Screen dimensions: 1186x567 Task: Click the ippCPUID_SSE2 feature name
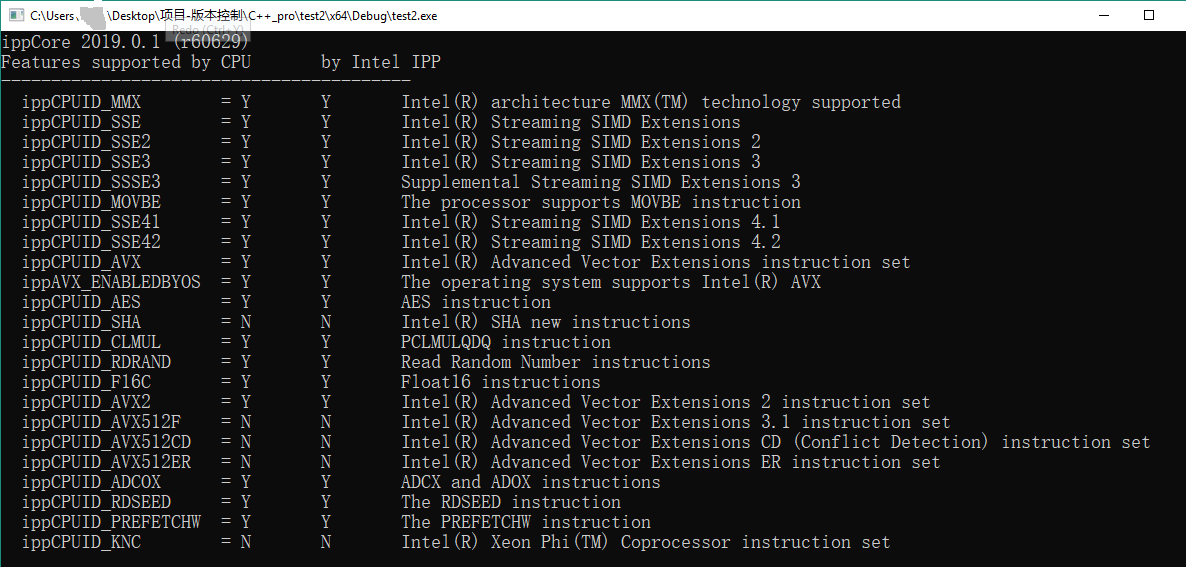pyautogui.click(x=86, y=142)
